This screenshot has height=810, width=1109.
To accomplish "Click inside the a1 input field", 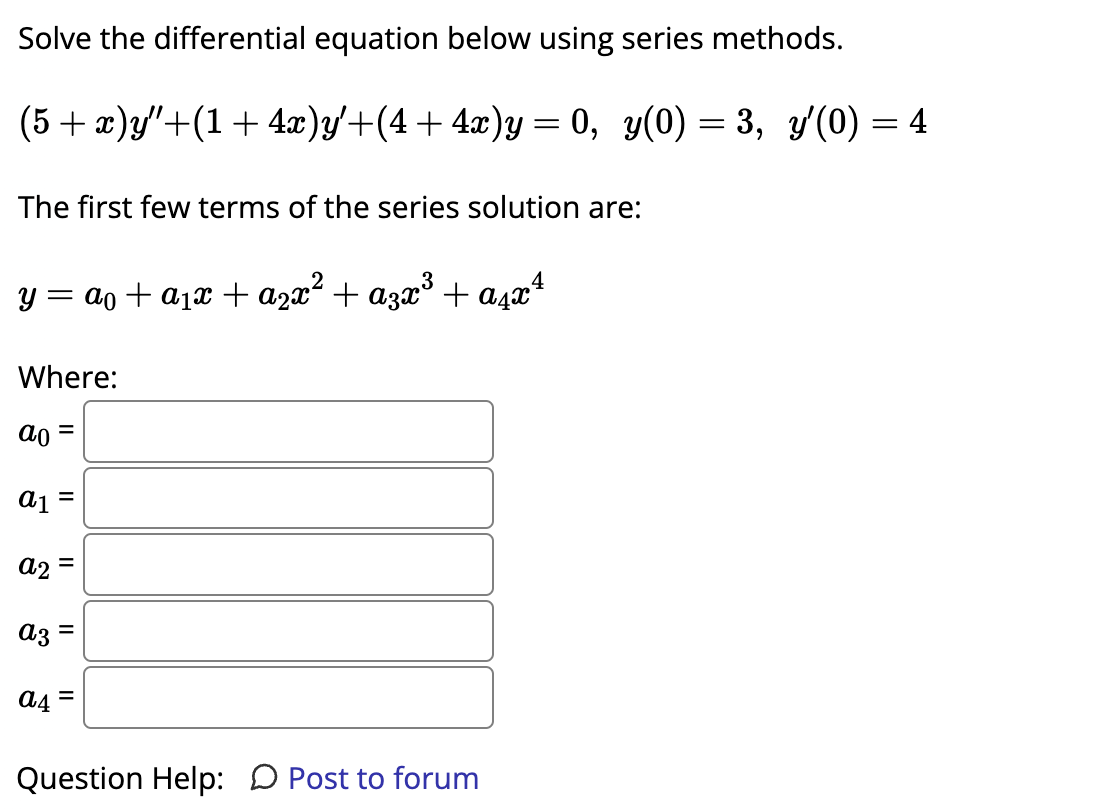I will pos(289,498).
